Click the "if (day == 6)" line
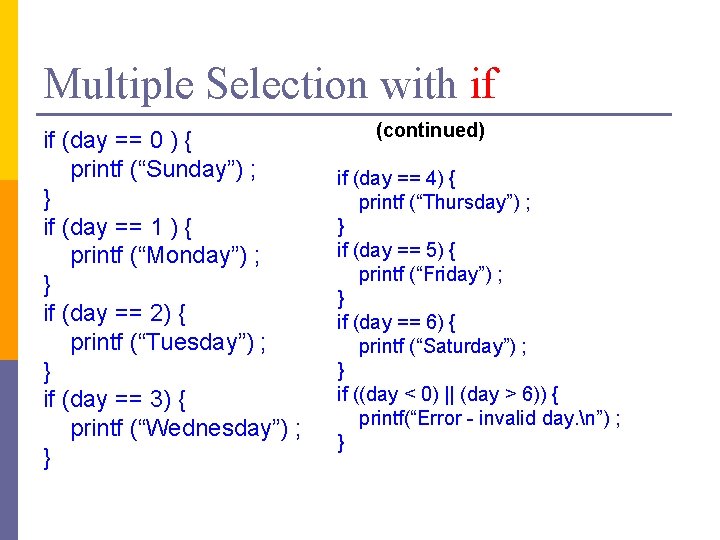Screen dimensions: 720x540 397,322
